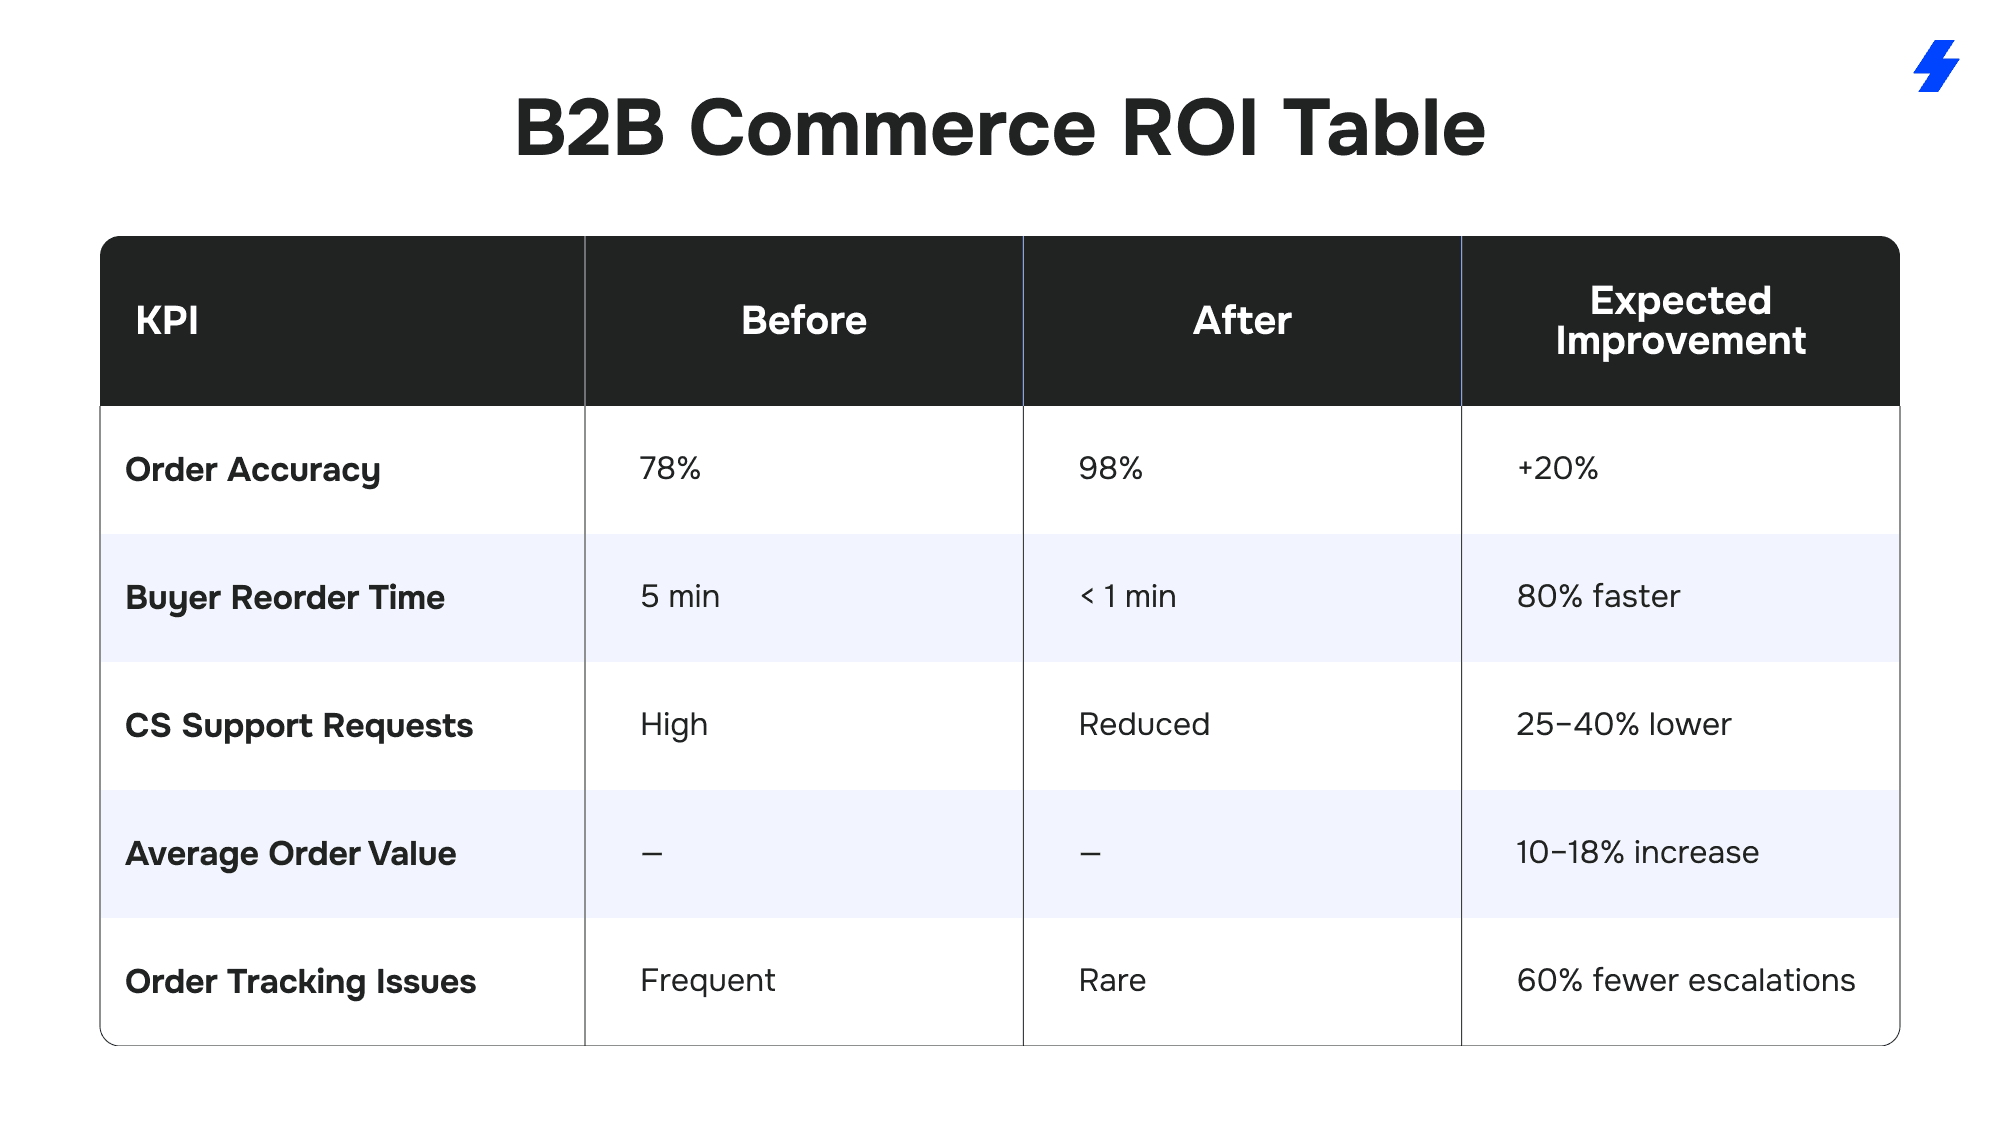Click the CS Support Requests label

click(x=299, y=725)
